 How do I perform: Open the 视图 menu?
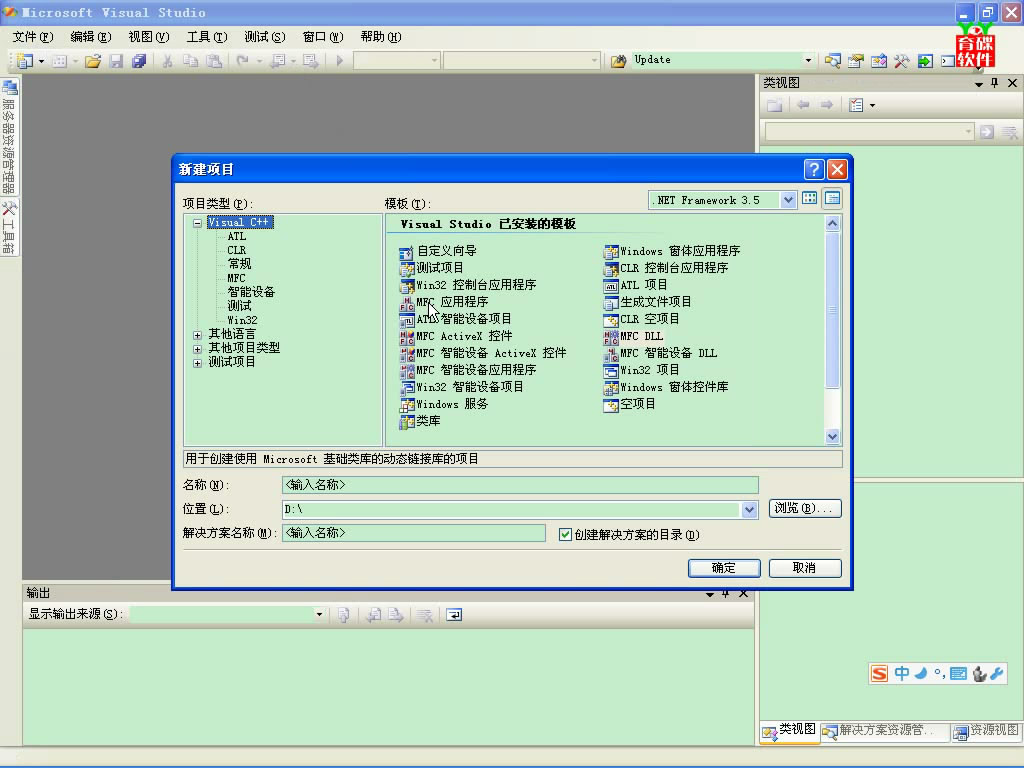point(148,37)
